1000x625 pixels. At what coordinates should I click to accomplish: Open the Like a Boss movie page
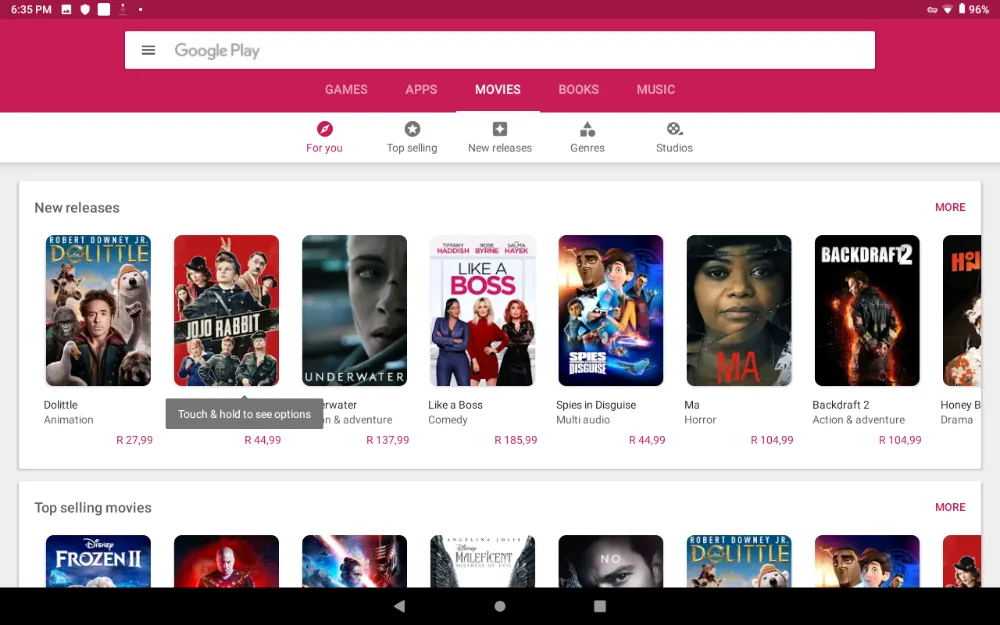(x=482, y=310)
